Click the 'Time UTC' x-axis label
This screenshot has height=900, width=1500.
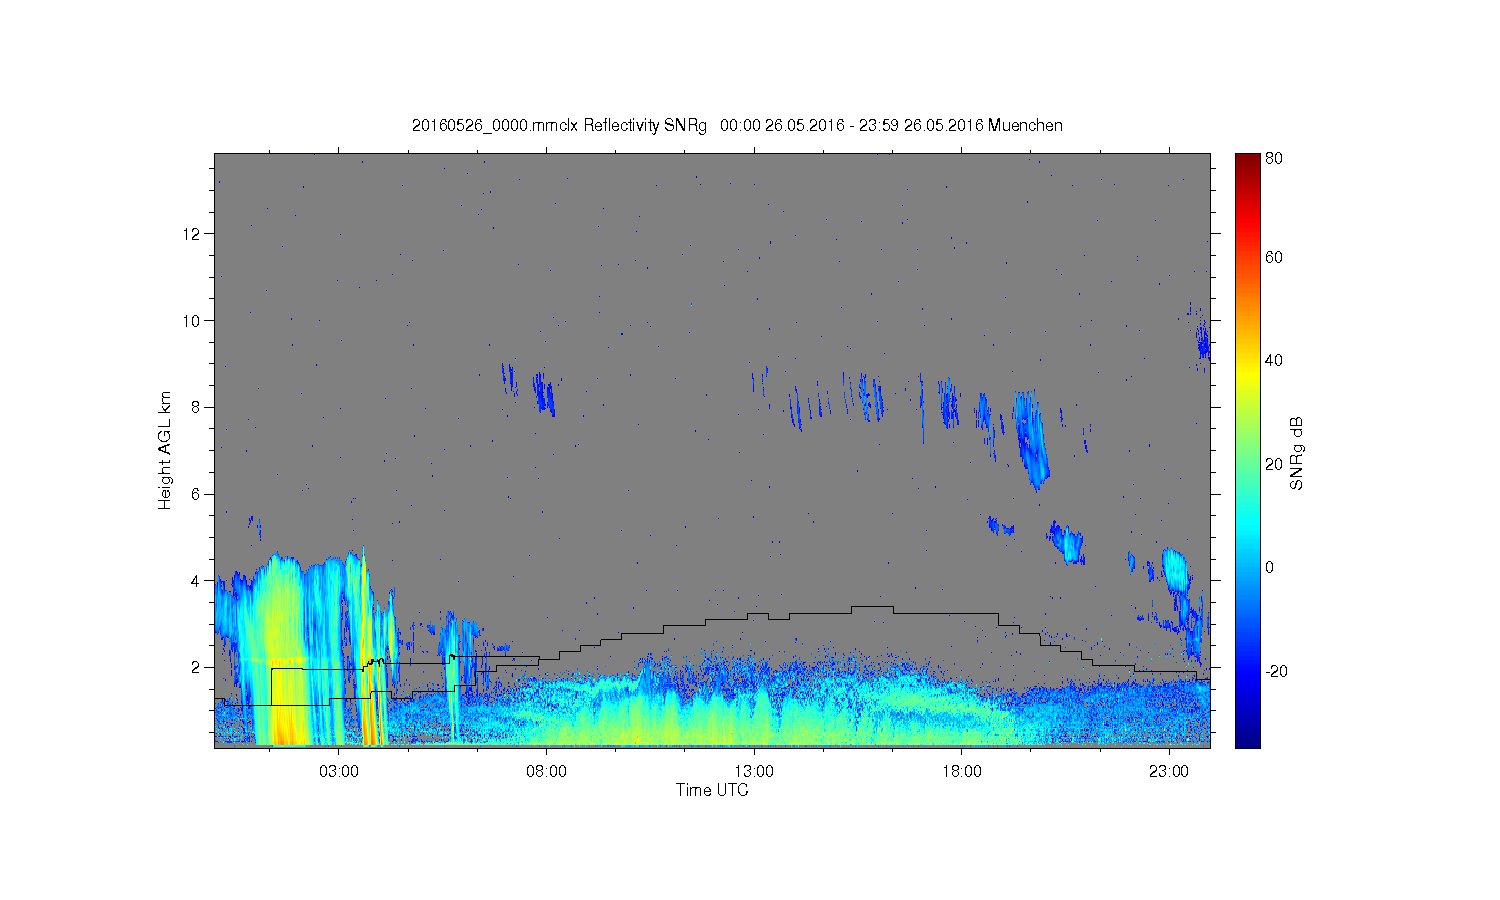coord(712,790)
